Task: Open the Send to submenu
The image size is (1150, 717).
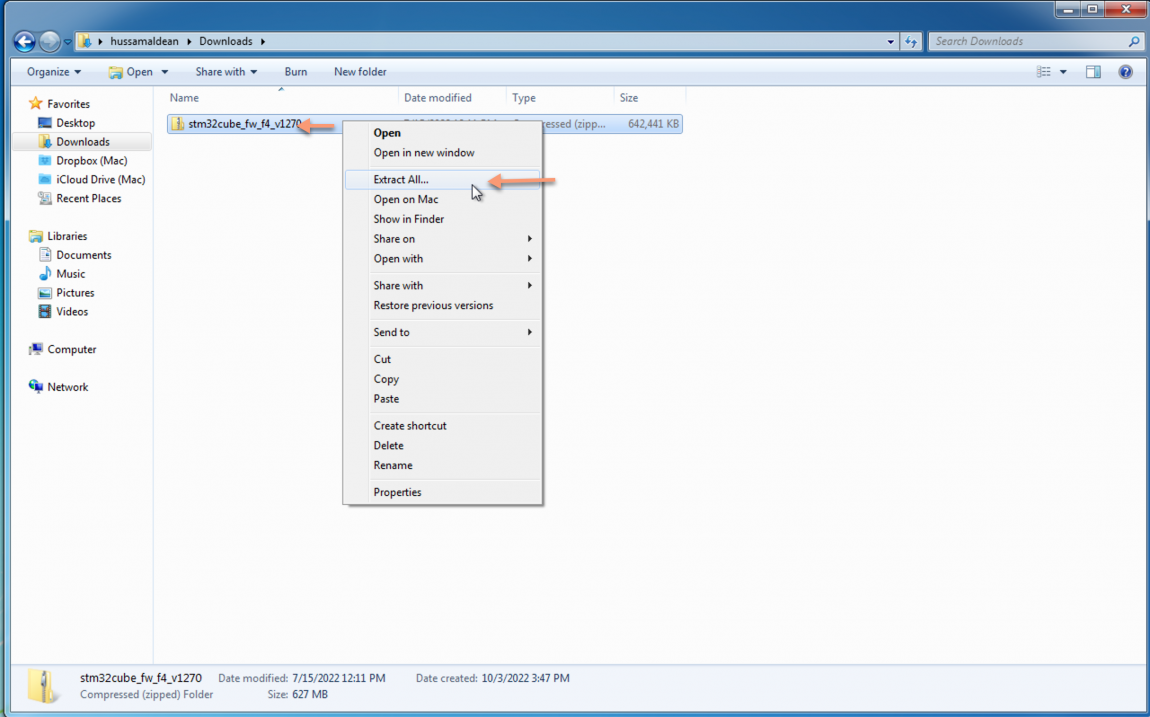Action: [x=392, y=332]
